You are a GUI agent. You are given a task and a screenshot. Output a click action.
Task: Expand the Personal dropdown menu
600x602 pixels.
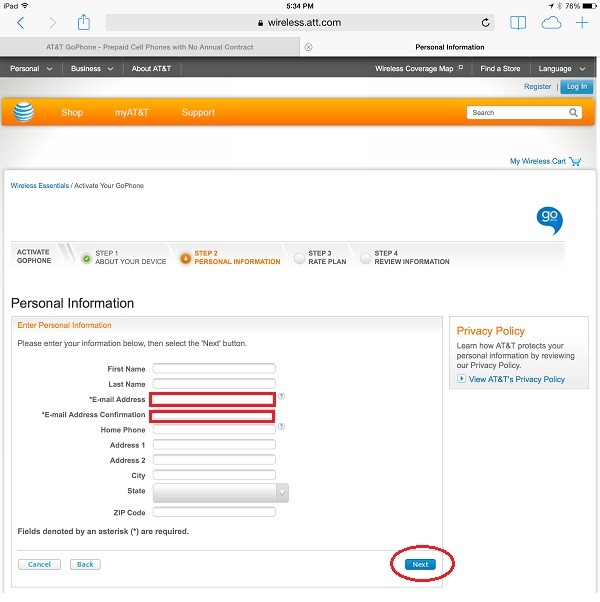click(31, 69)
